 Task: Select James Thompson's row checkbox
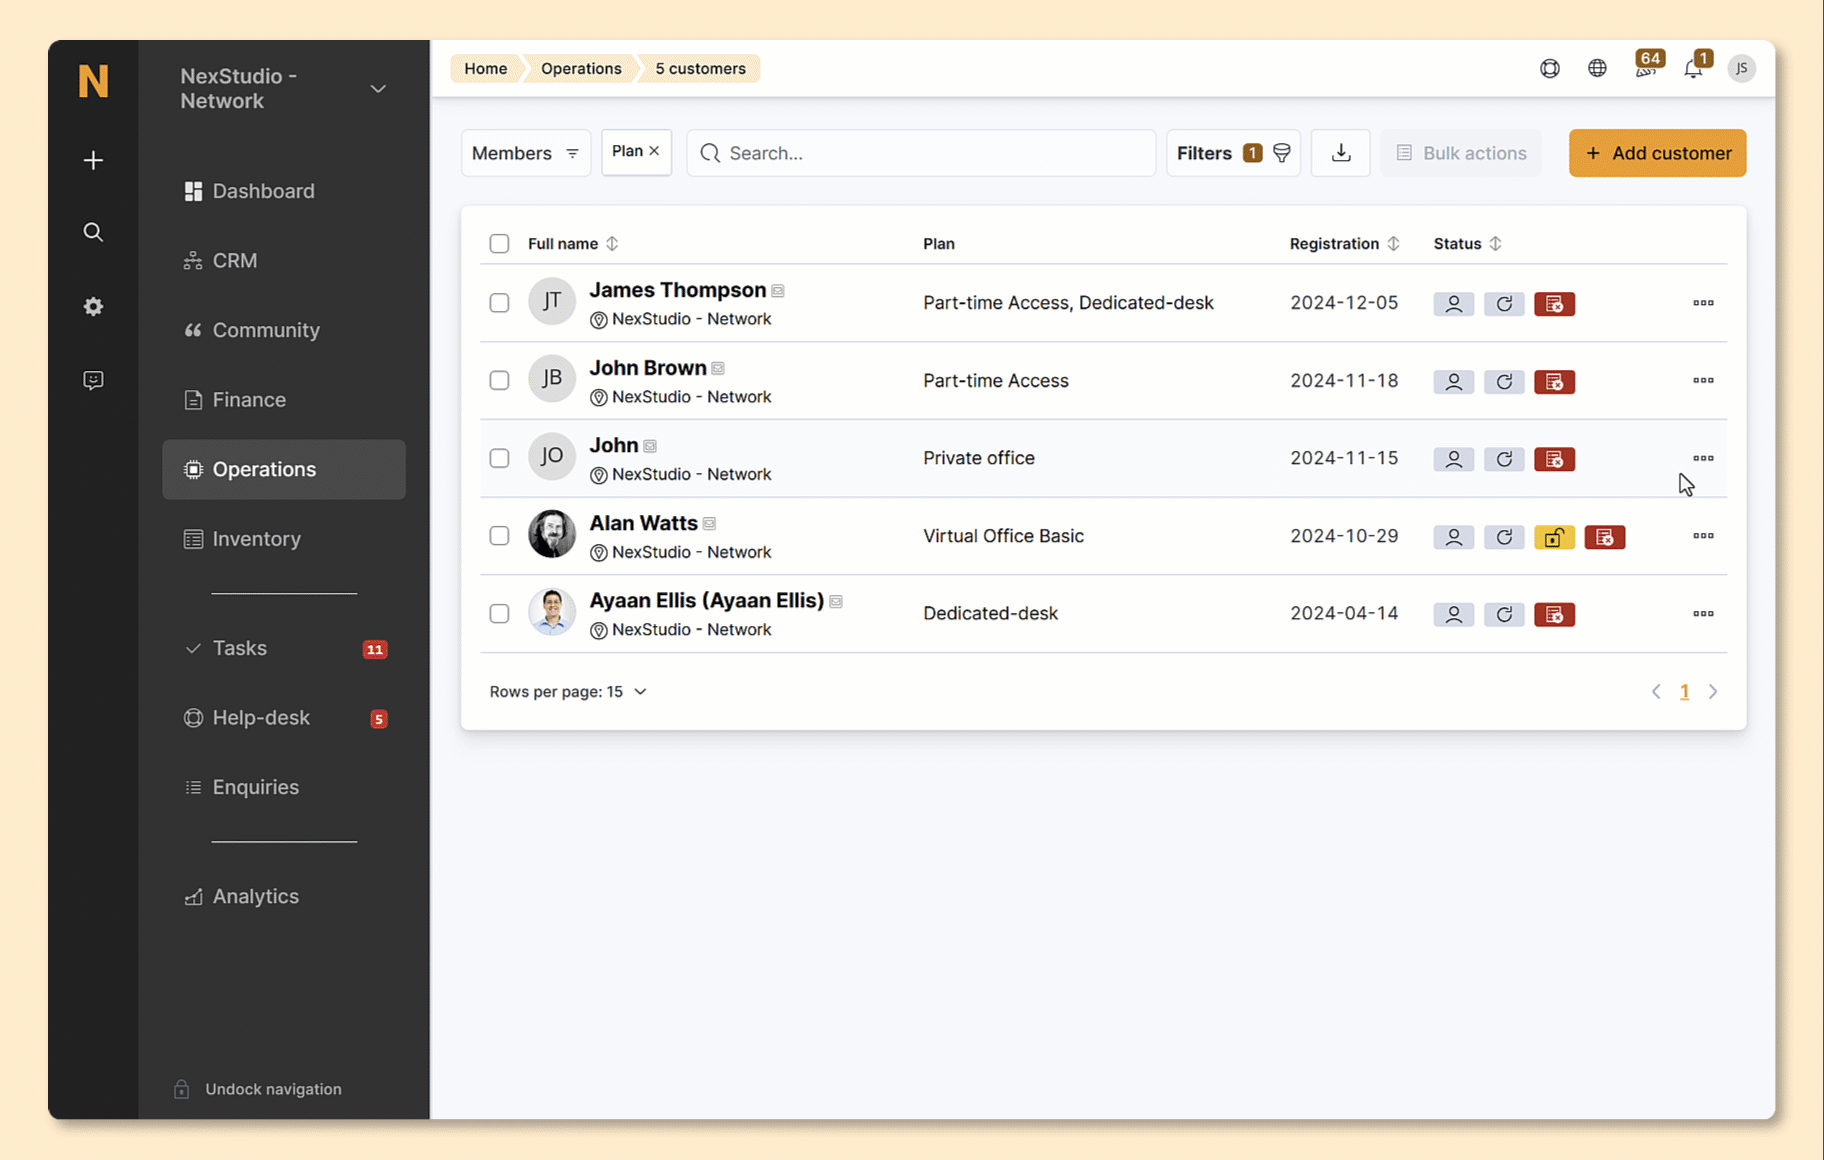pos(499,303)
